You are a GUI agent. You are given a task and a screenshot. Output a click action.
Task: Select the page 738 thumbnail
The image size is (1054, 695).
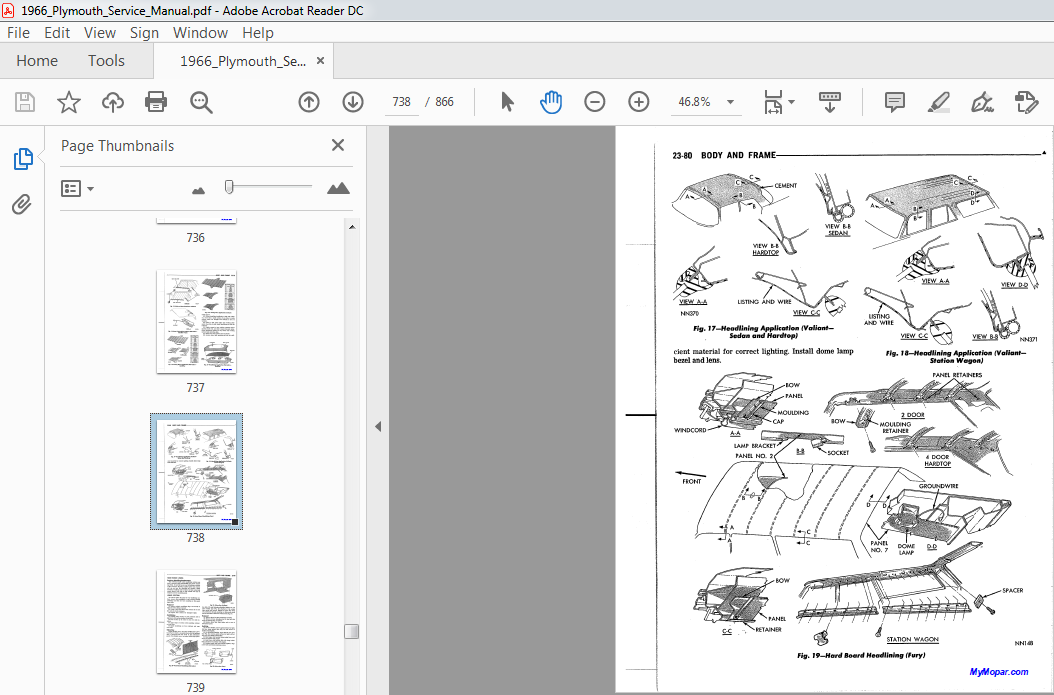(x=196, y=471)
